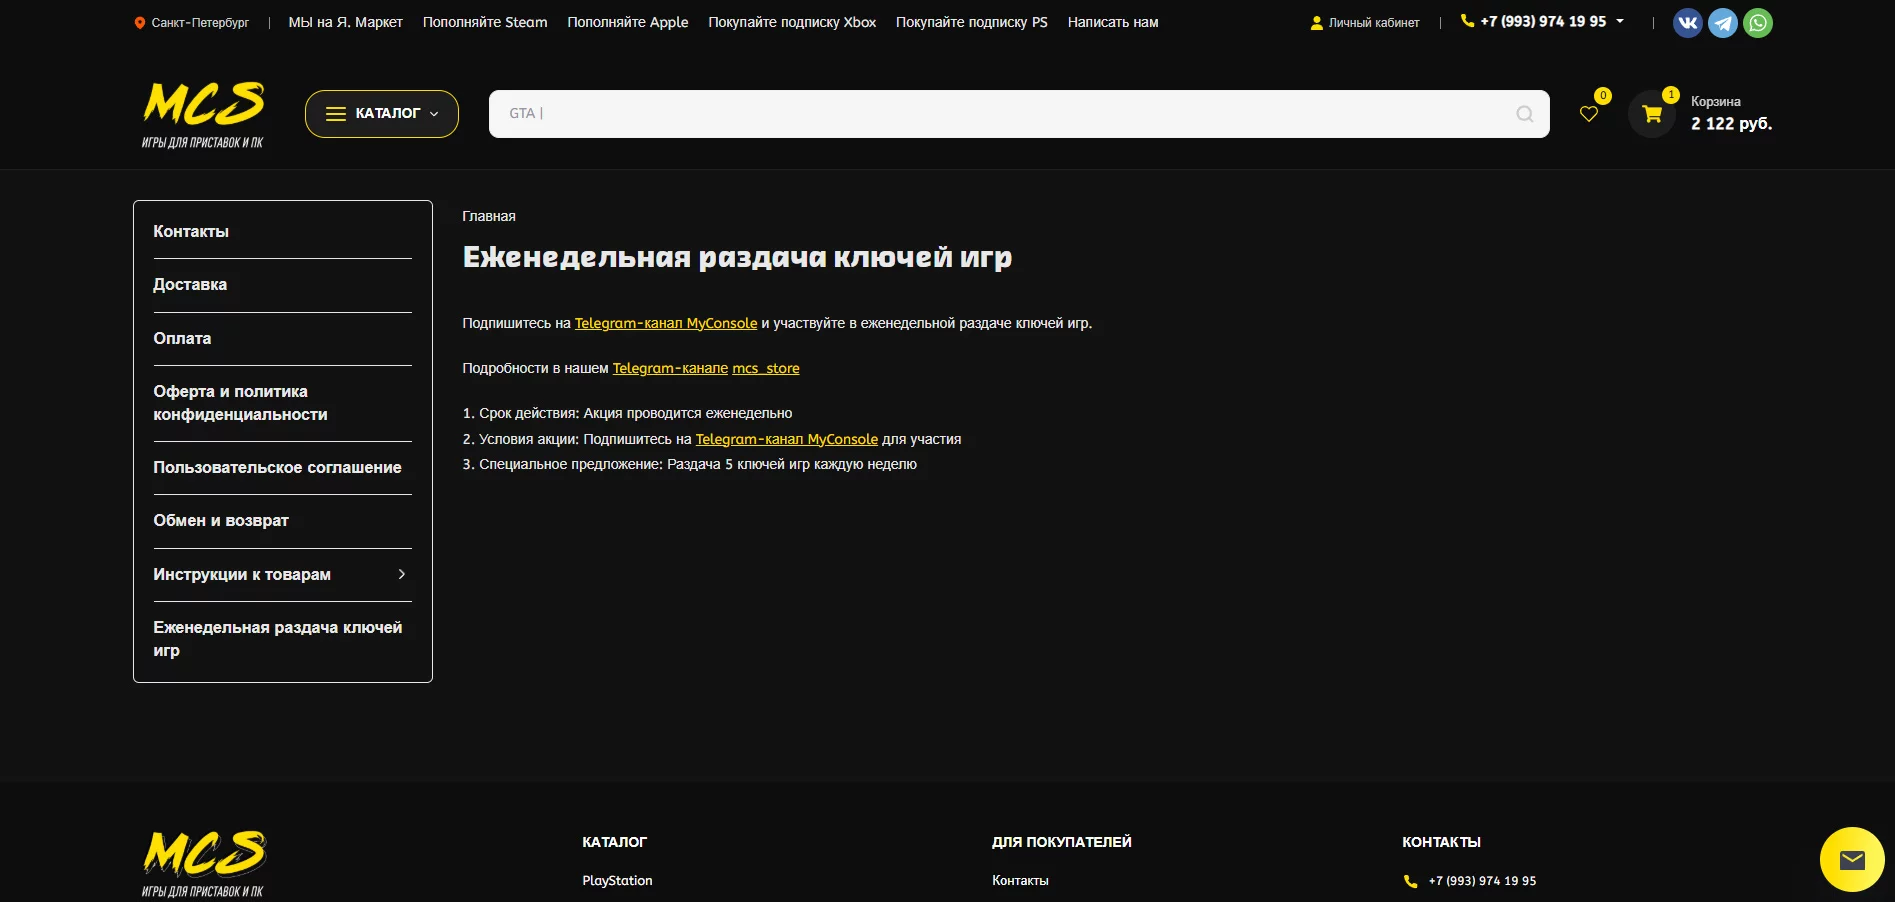Open the favorites heart icon
This screenshot has width=1895, height=902.
coord(1588,114)
